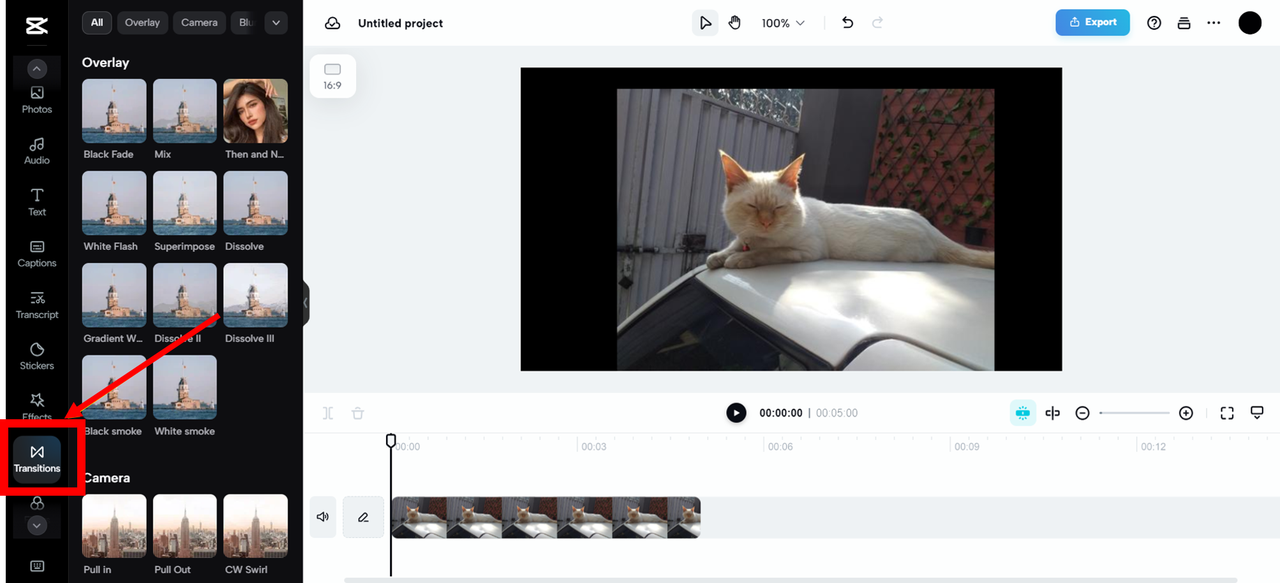The image size is (1280, 583).
Task: Zoom in the timeline with plus button
Action: pyautogui.click(x=1186, y=413)
